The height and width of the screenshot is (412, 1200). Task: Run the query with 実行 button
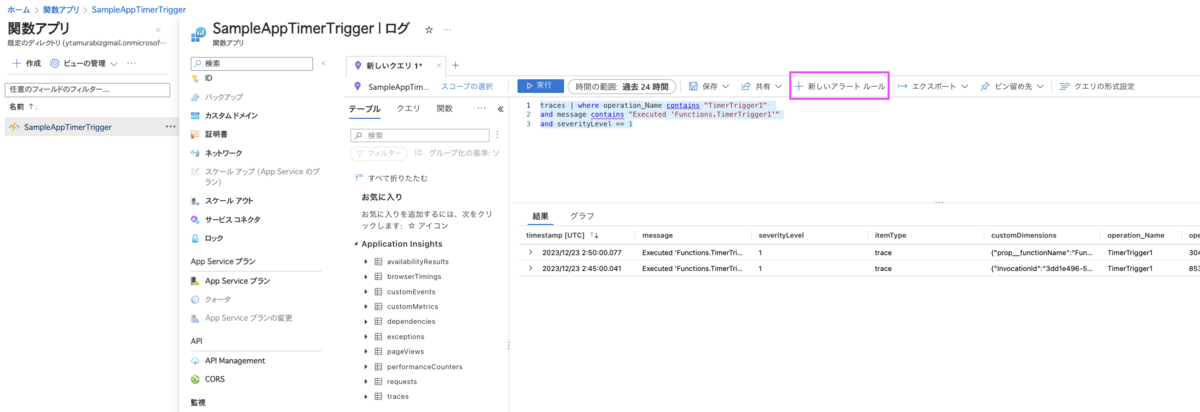(x=540, y=86)
